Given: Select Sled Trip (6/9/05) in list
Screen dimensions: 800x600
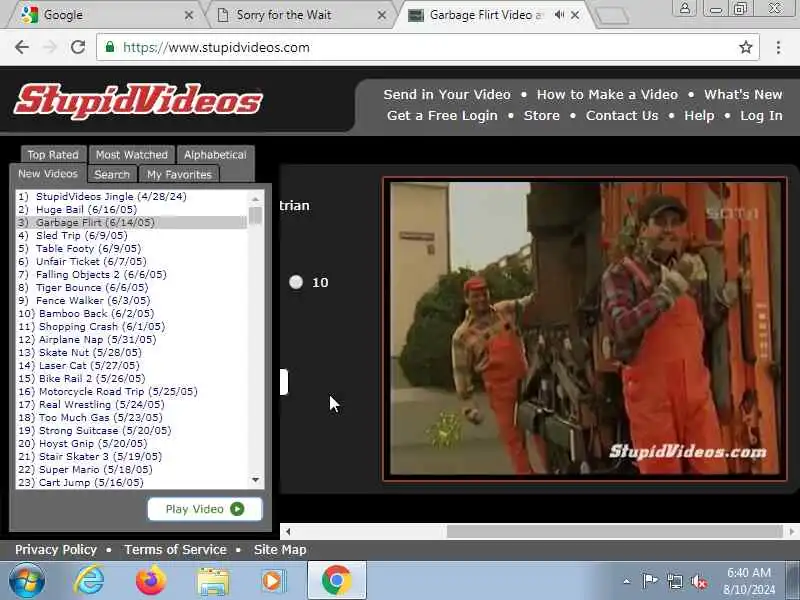Looking at the screenshot, I should [x=132, y=235].
